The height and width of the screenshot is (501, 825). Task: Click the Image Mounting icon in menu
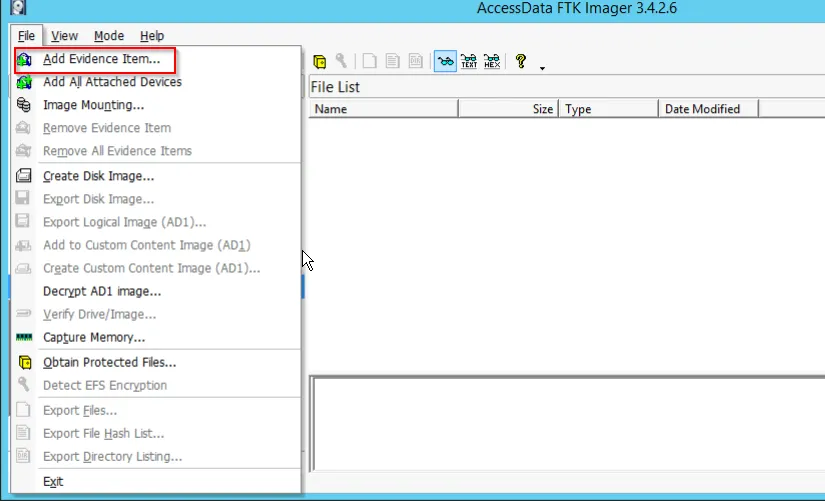[24, 105]
